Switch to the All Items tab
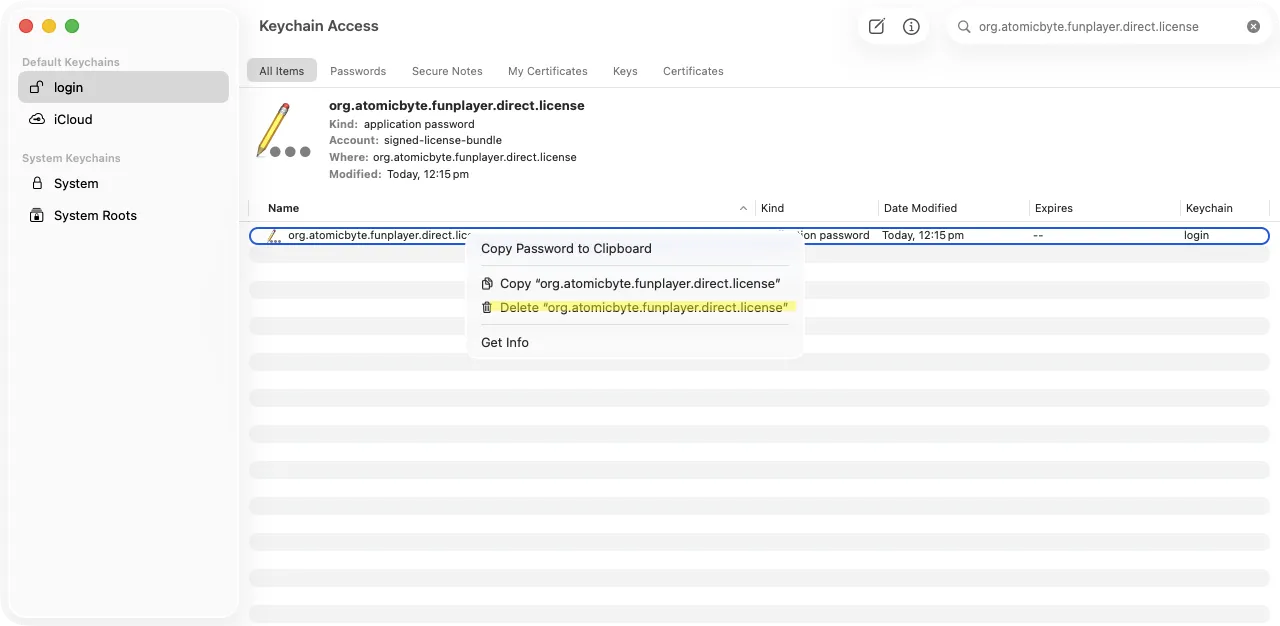 (282, 71)
